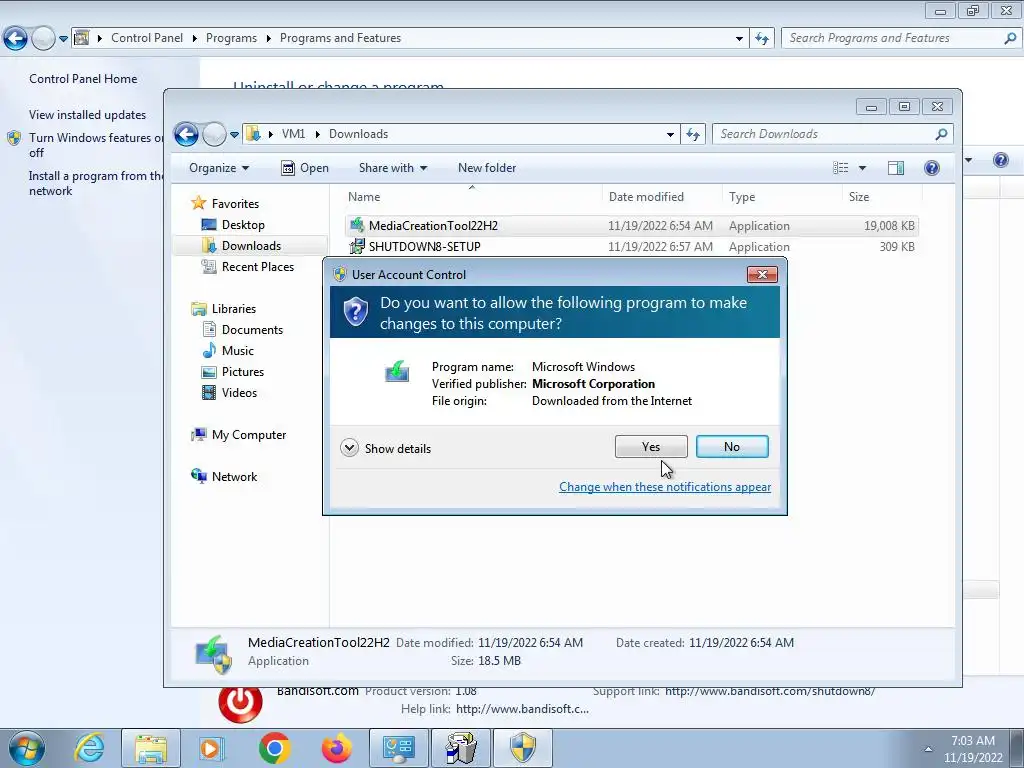Viewport: 1024px width, 768px height.
Task: Select Downloads in navigation pane
Action: 251,246
